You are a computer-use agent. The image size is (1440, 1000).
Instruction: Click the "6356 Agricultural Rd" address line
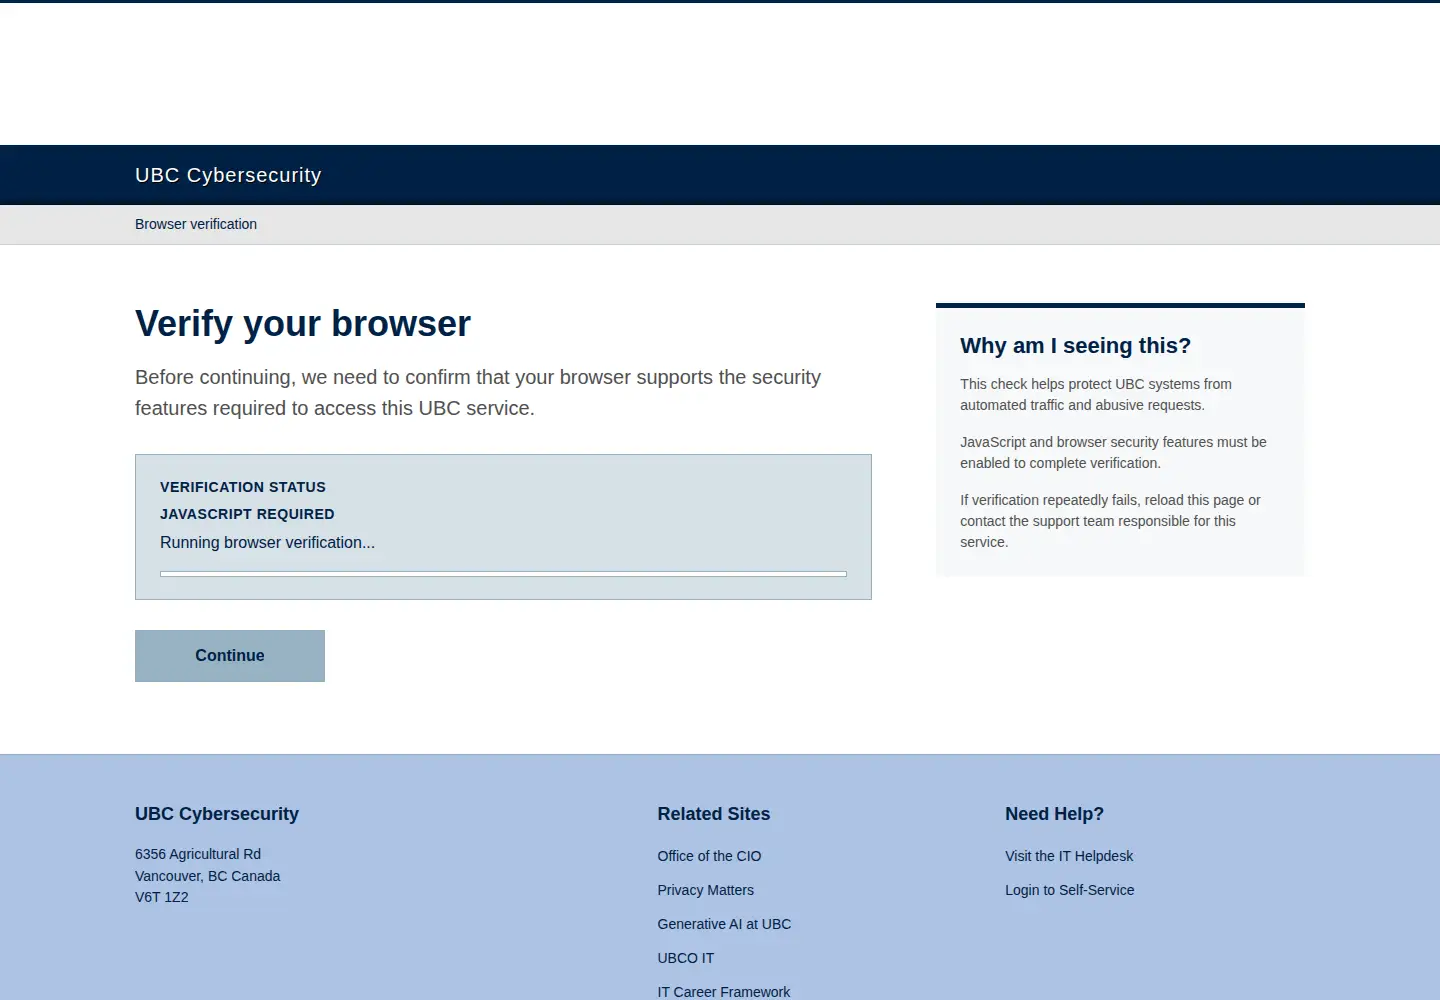point(198,854)
